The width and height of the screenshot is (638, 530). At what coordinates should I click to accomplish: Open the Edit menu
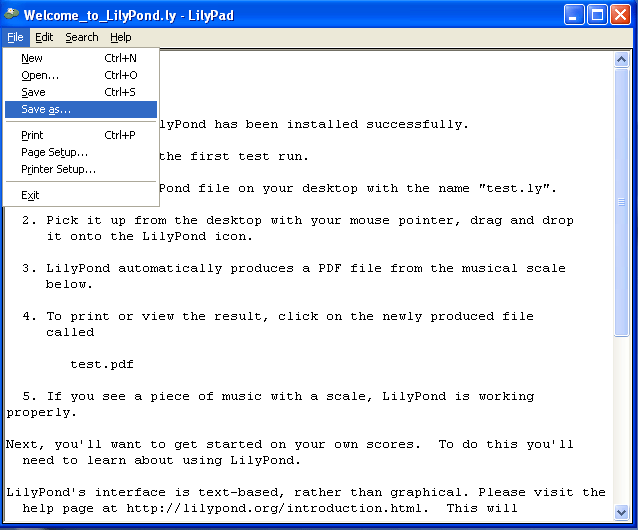[44, 37]
